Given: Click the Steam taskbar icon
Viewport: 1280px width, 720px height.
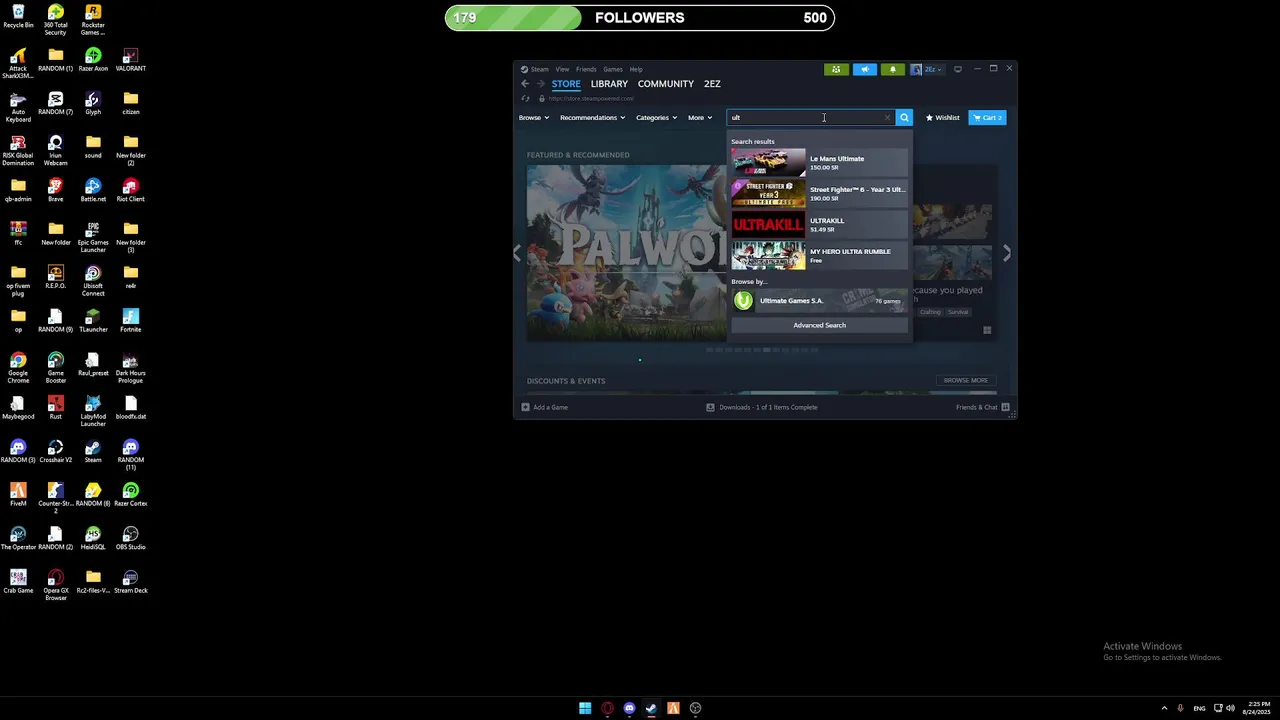Looking at the screenshot, I should pos(651,708).
